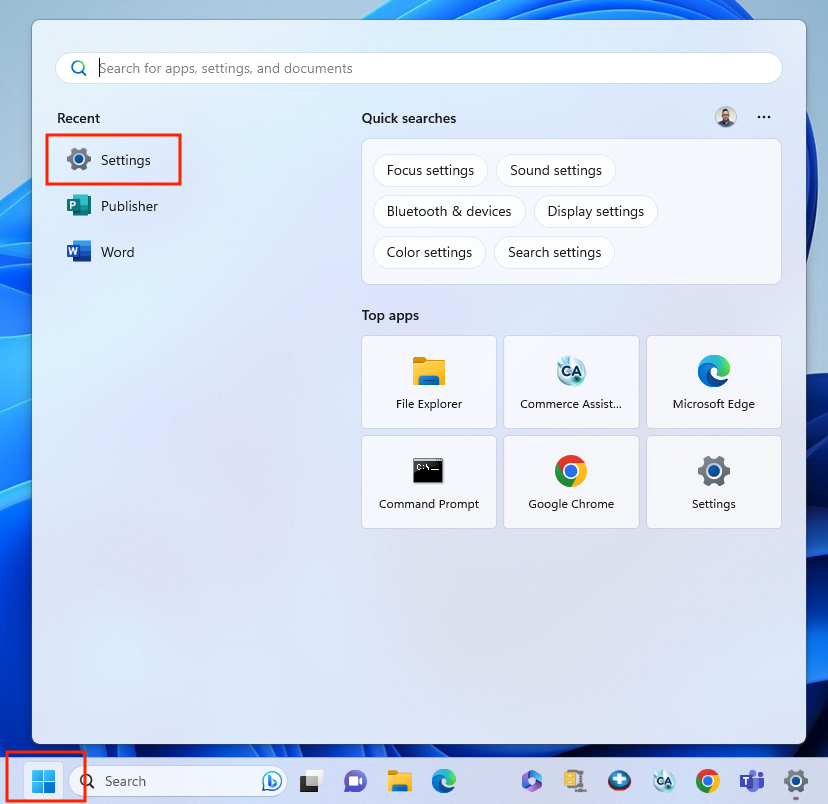This screenshot has width=828, height=804.
Task: Open Commerce Assistant from Top apps
Action: (x=571, y=381)
